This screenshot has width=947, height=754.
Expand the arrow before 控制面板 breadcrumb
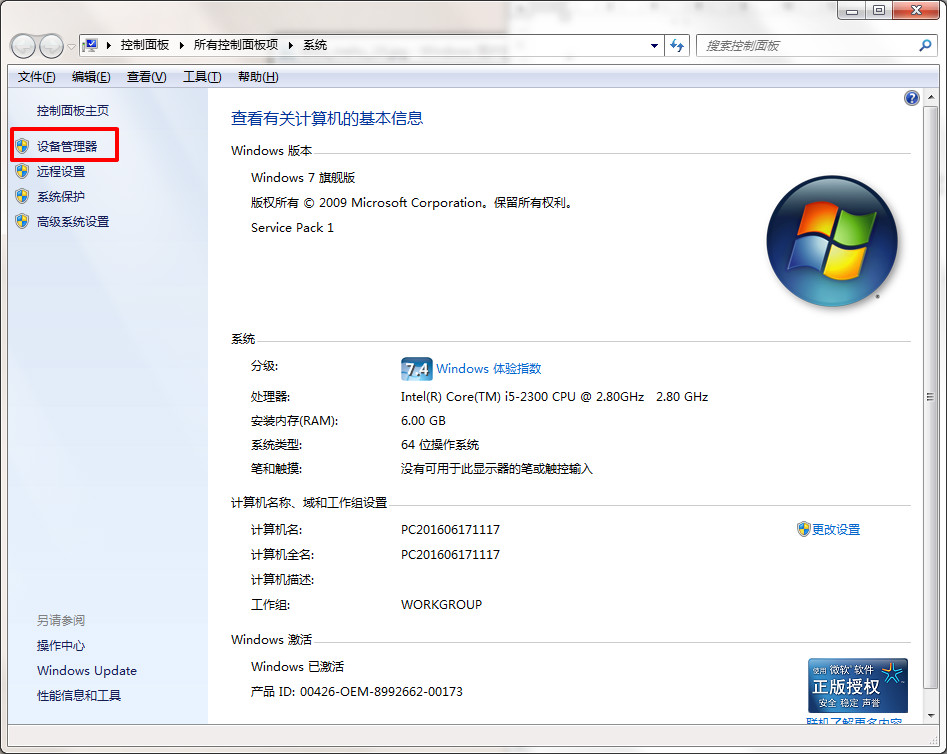point(109,45)
